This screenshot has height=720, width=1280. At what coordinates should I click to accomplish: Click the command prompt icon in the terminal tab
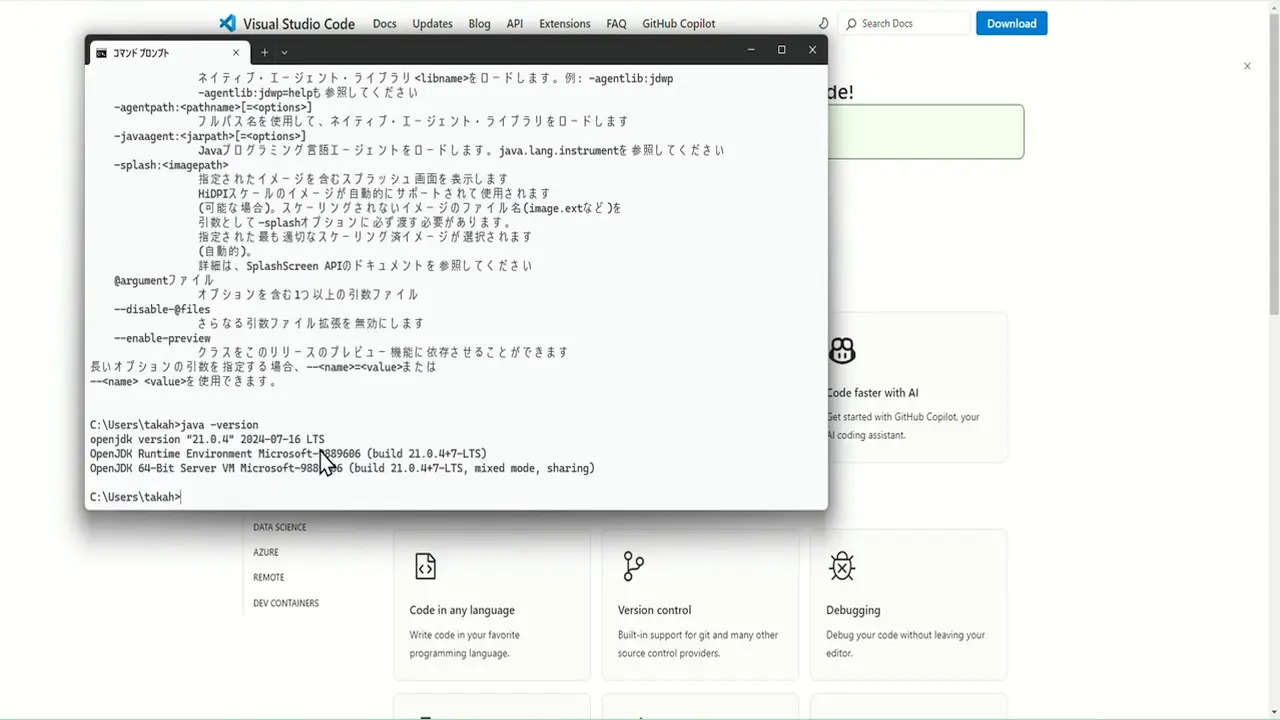tap(101, 52)
